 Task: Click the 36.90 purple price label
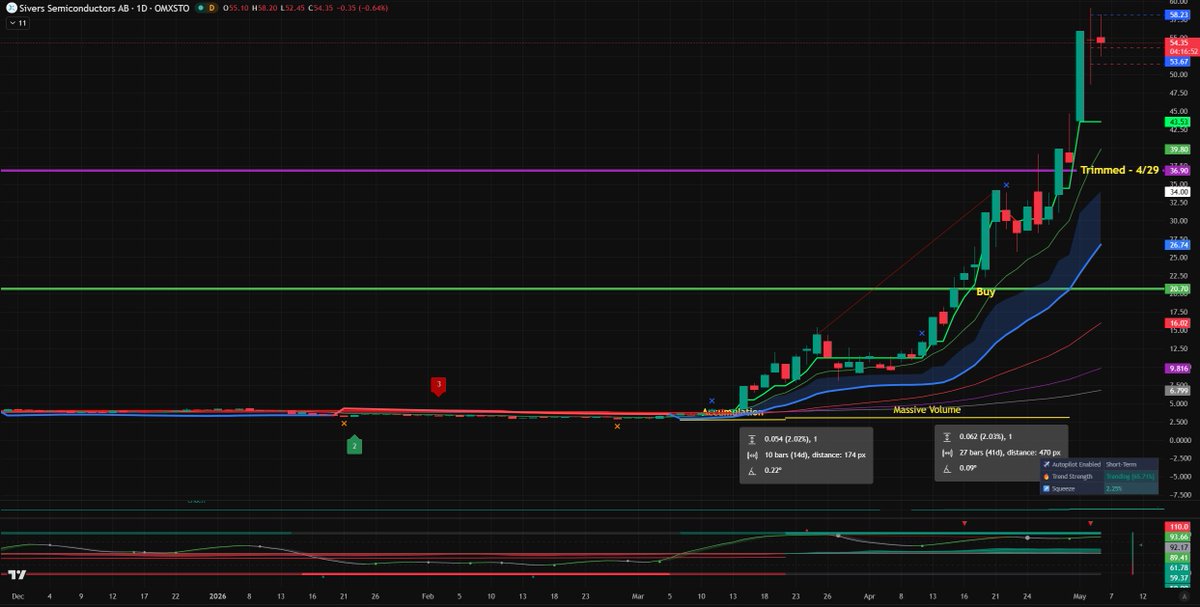pos(1176,171)
